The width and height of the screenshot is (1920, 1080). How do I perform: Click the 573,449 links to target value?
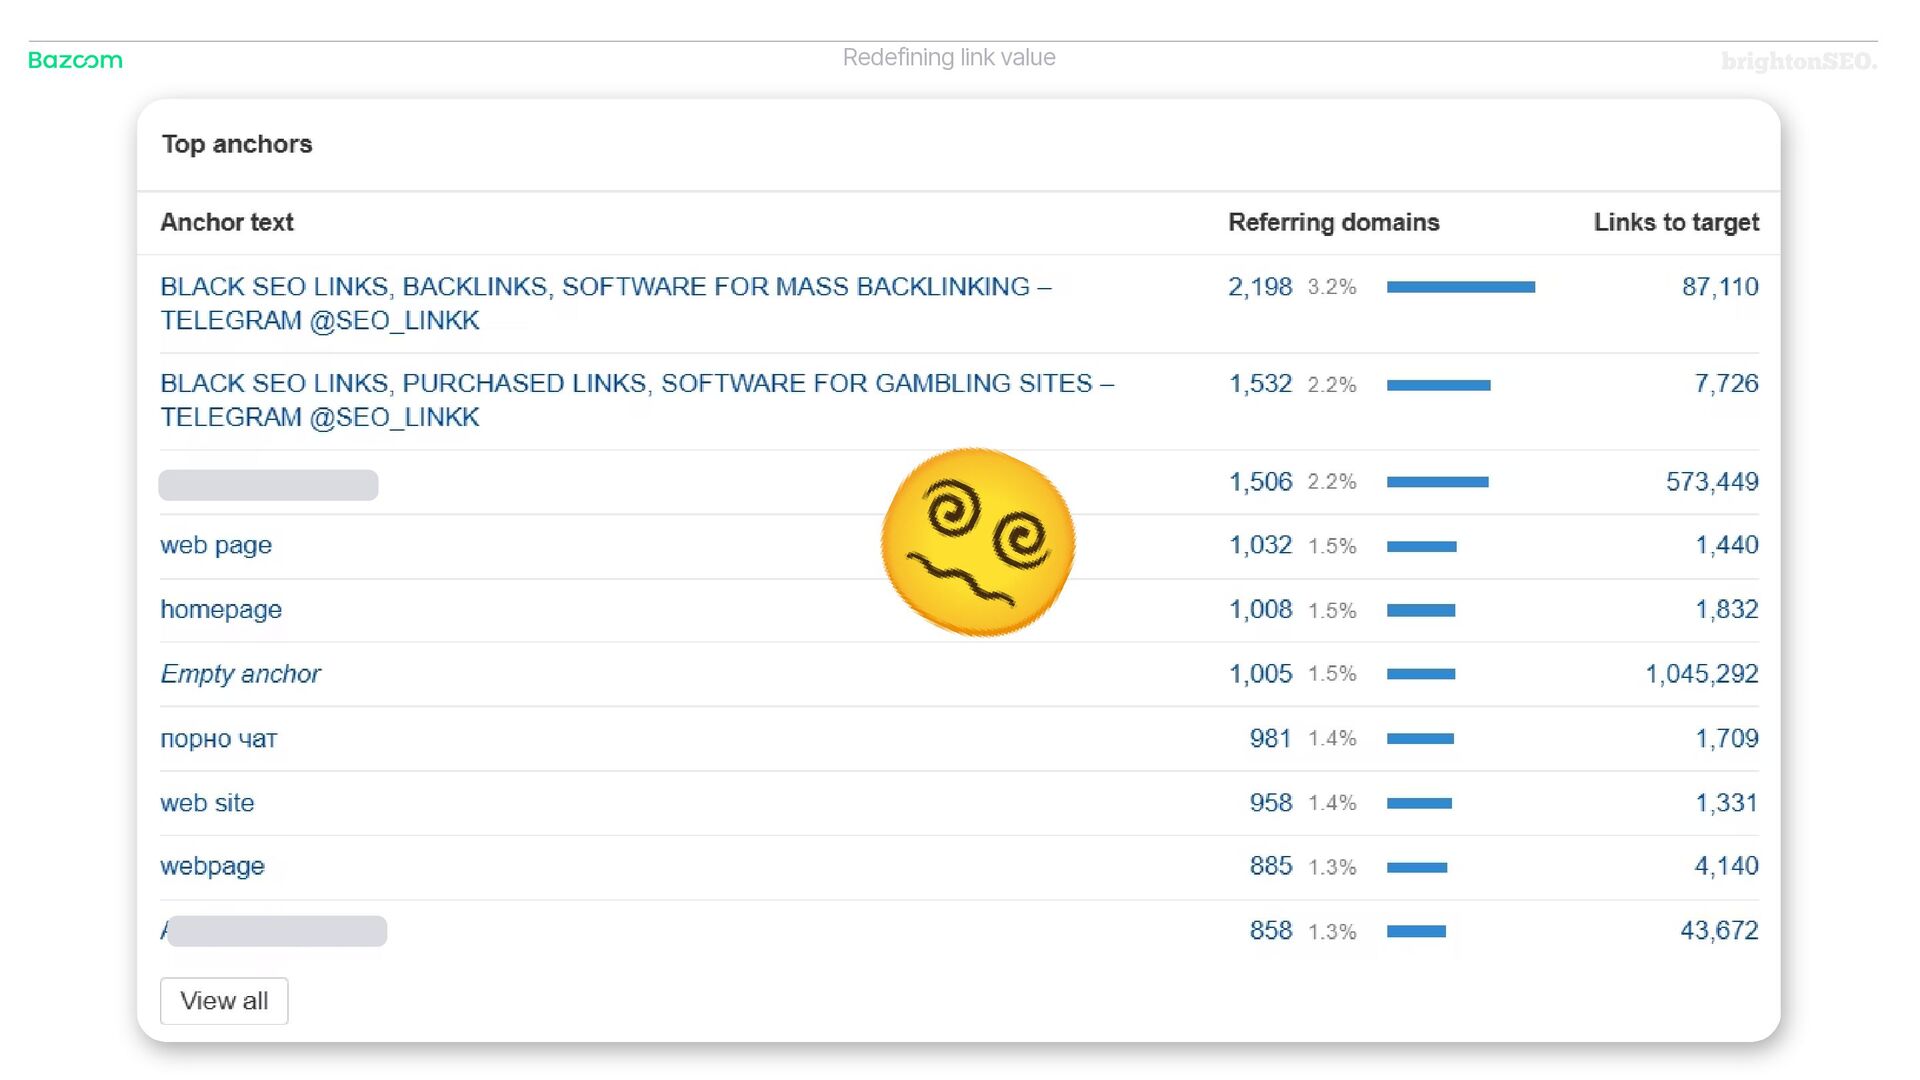(1711, 482)
